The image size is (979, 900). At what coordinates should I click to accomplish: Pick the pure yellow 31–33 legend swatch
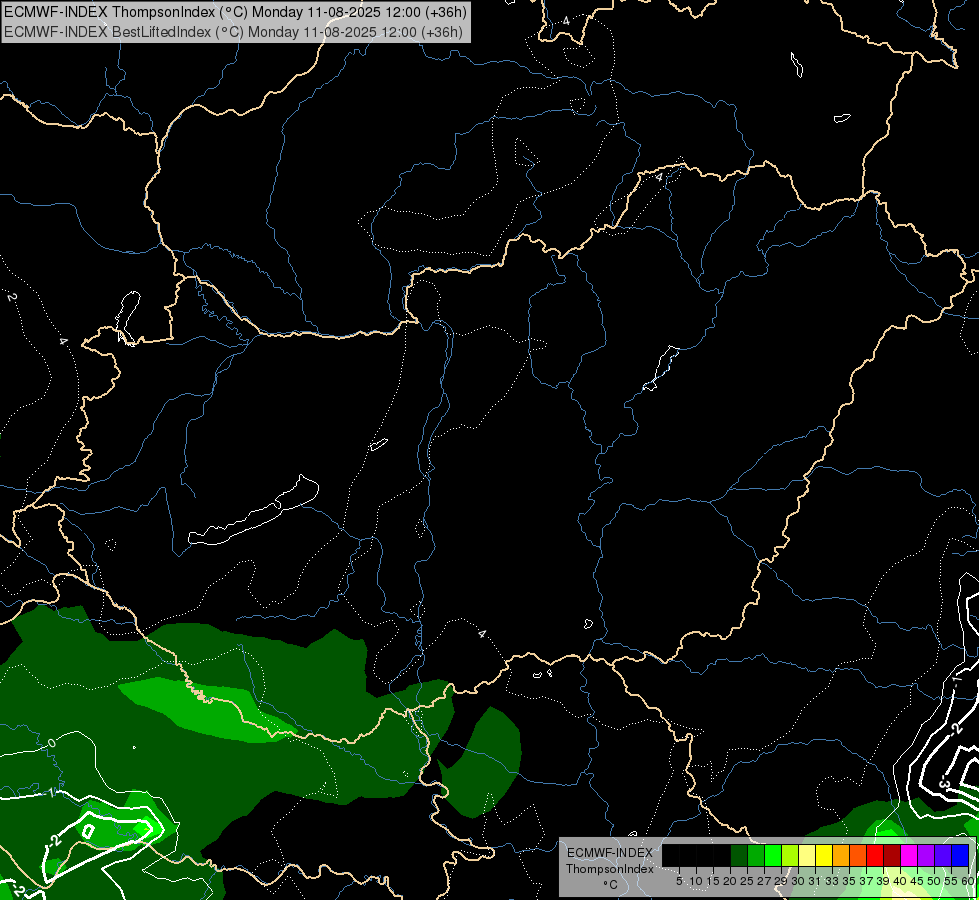pyautogui.click(x=824, y=855)
